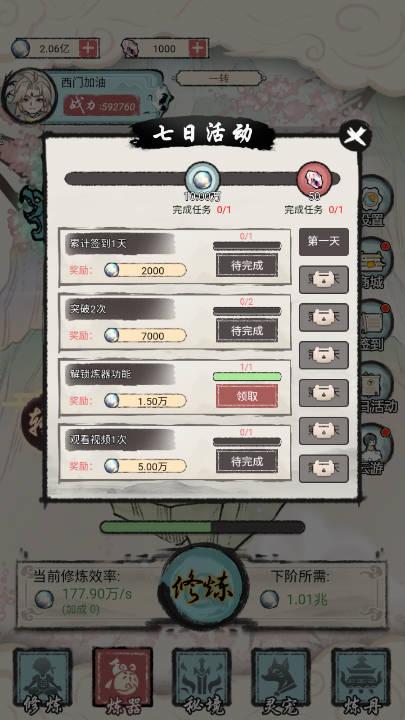Tap 待完成 for the 累计签到1天 task

pos(247,265)
